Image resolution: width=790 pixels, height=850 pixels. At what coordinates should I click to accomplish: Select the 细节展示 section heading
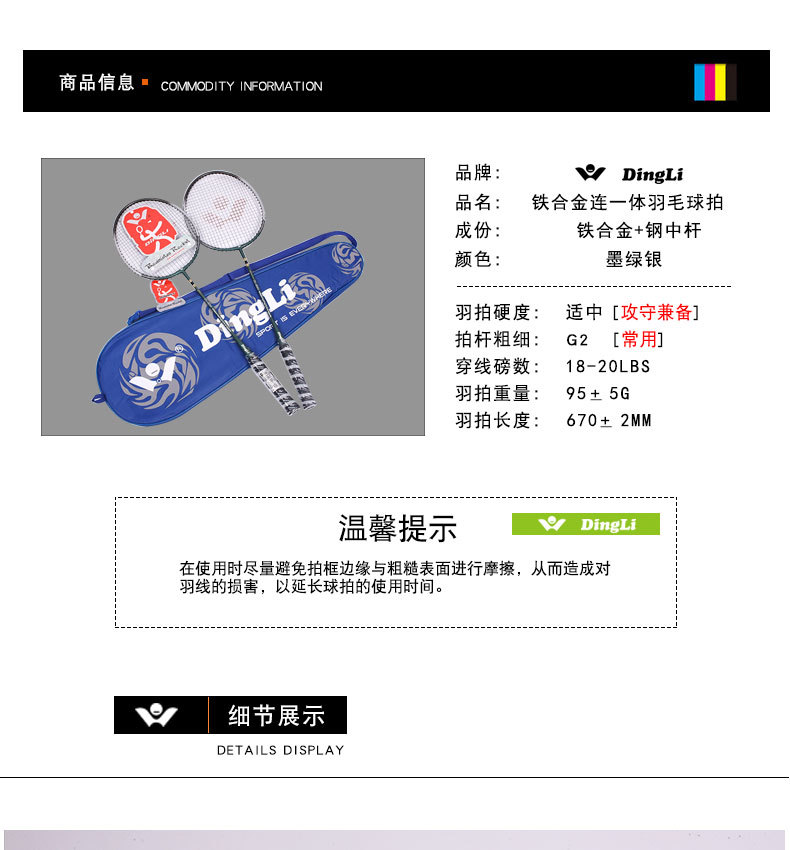[x=277, y=715]
